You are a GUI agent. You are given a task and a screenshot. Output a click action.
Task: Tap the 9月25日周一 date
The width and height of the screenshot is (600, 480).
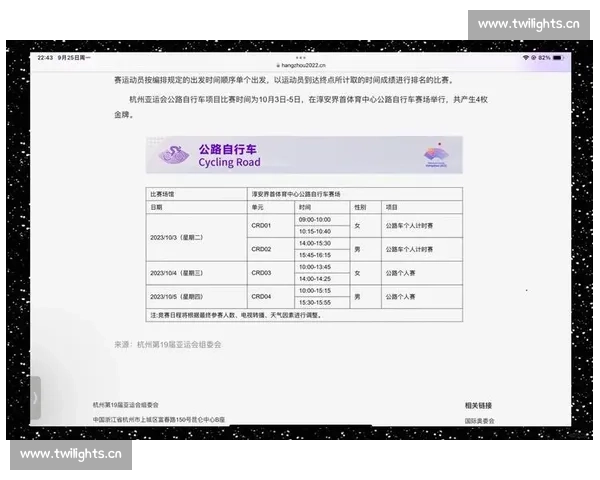pos(74,58)
